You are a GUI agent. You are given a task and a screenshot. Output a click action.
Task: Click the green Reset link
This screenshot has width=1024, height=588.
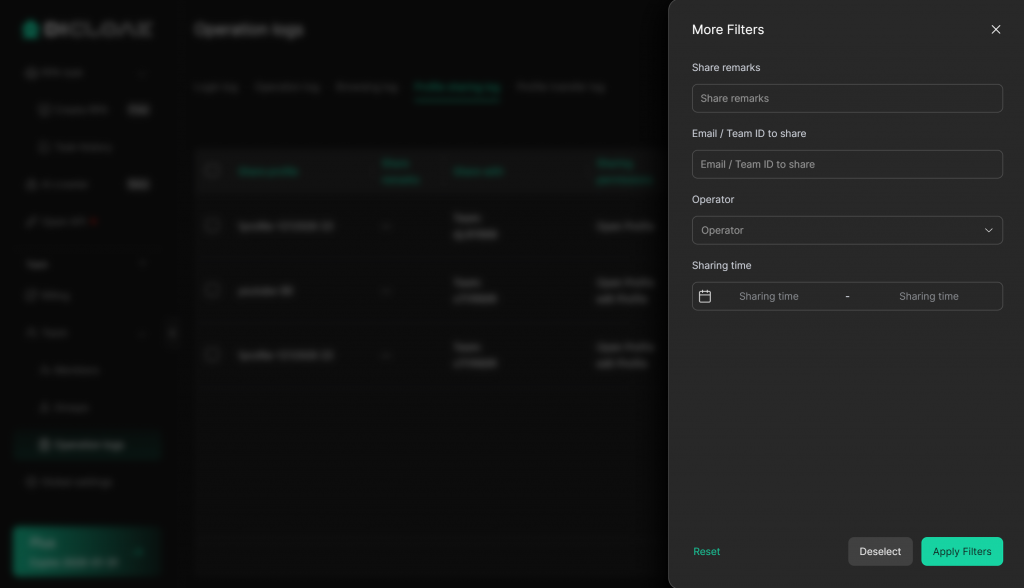click(x=706, y=552)
